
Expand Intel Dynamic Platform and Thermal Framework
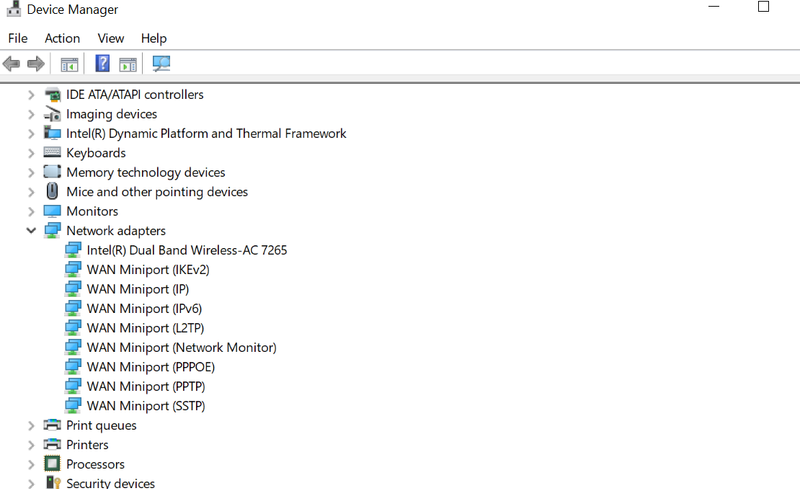pyautogui.click(x=31, y=134)
